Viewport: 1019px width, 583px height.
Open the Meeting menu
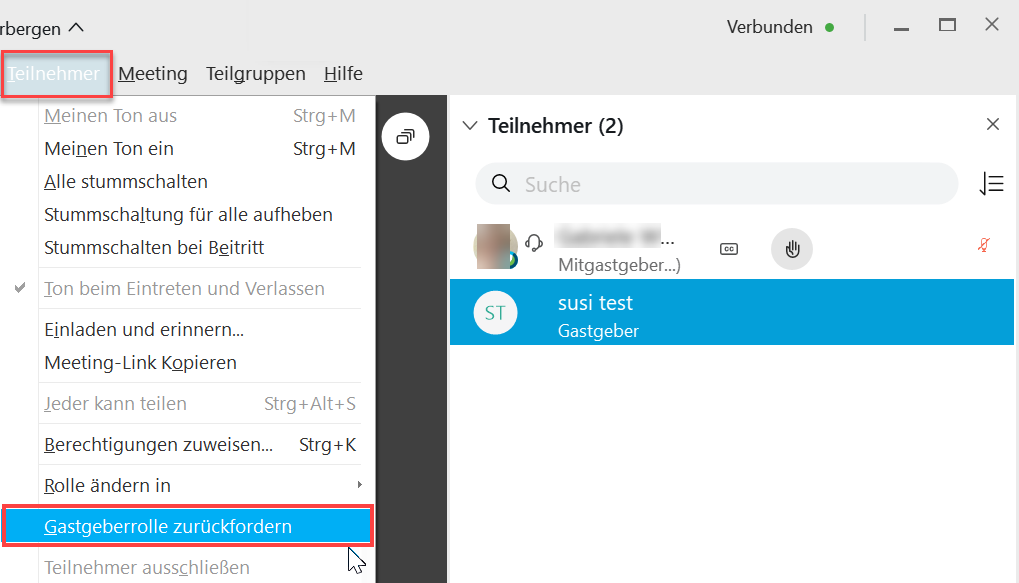tap(153, 73)
